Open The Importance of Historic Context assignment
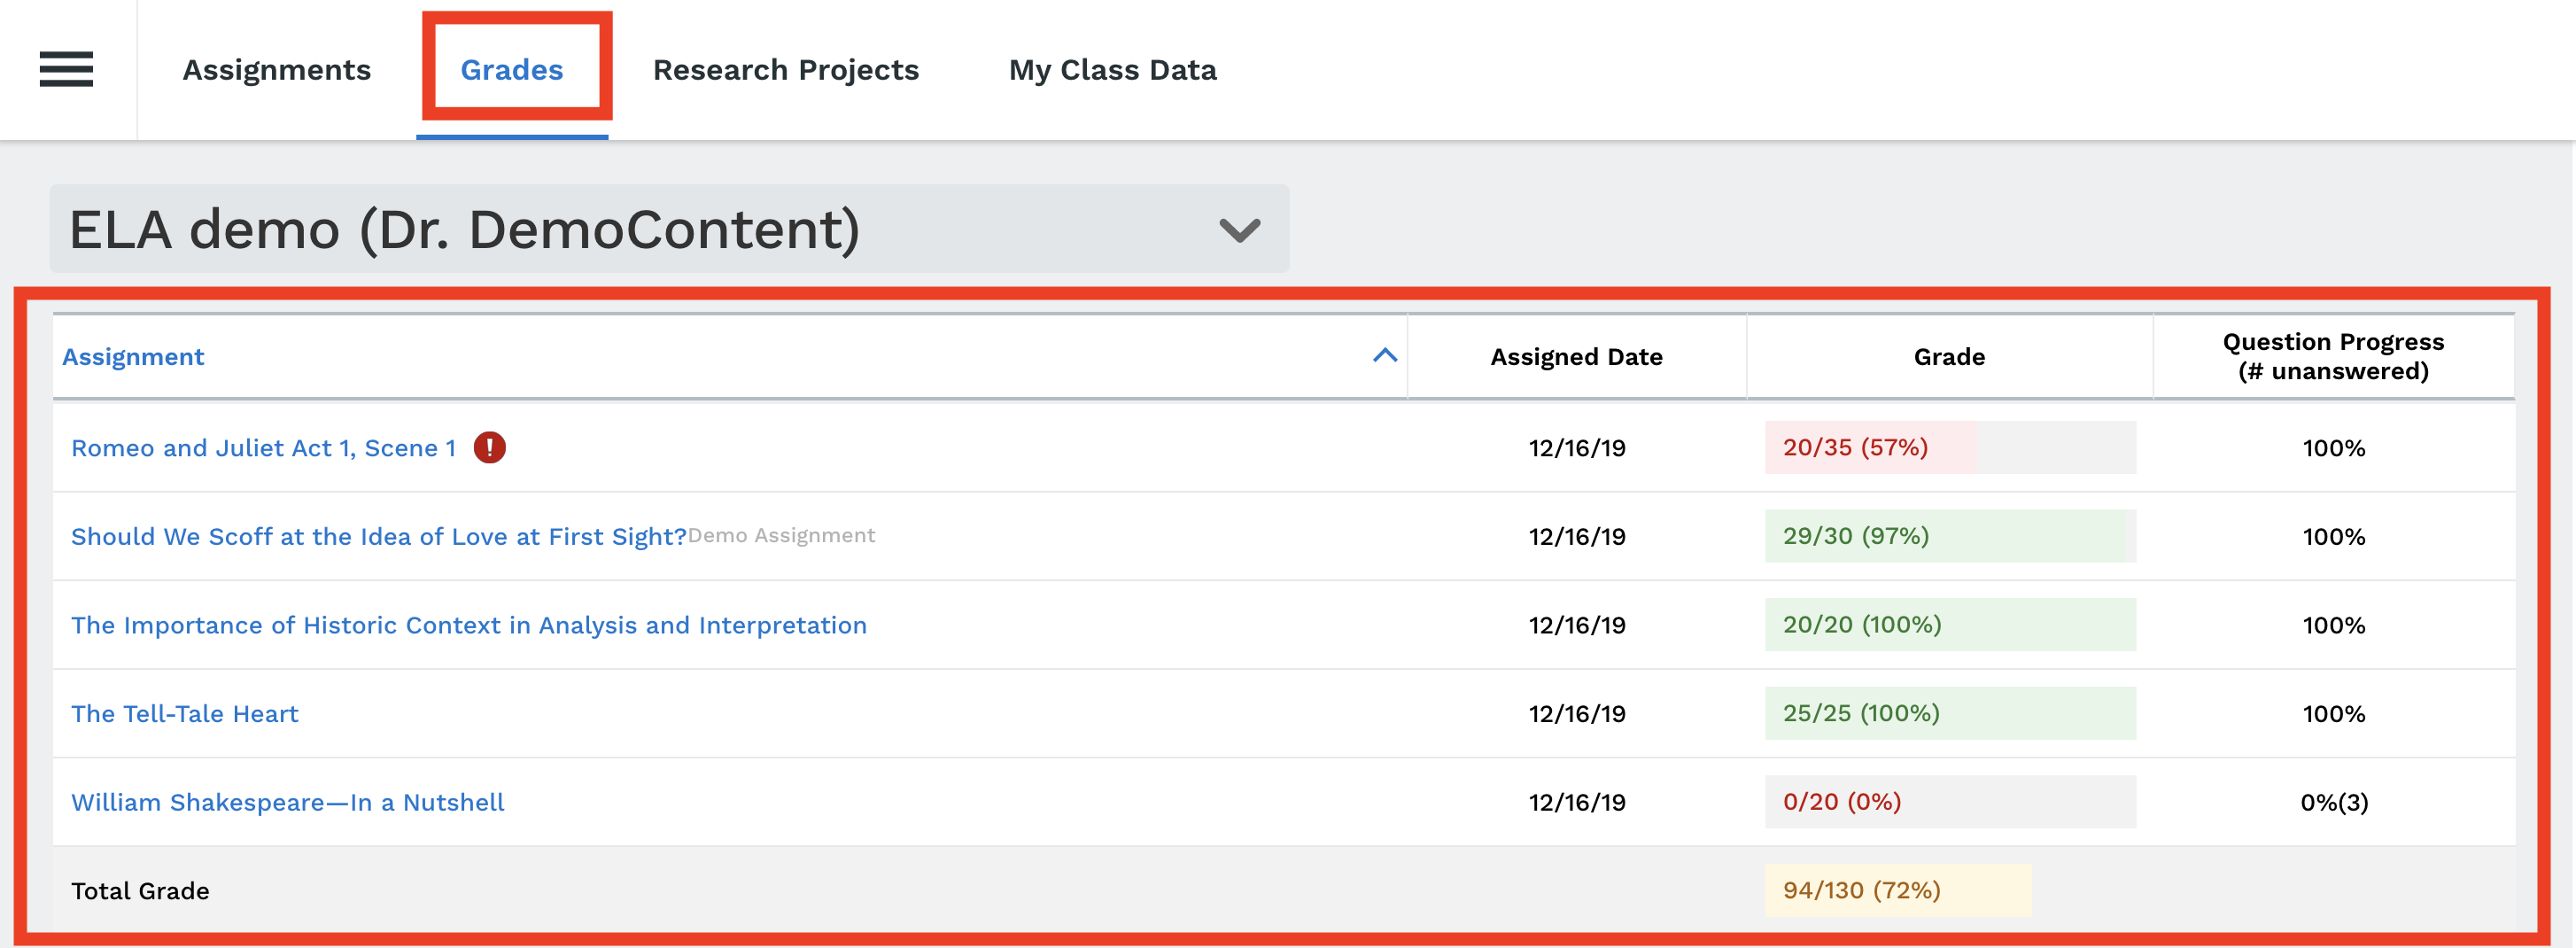2576x948 pixels. 469,625
